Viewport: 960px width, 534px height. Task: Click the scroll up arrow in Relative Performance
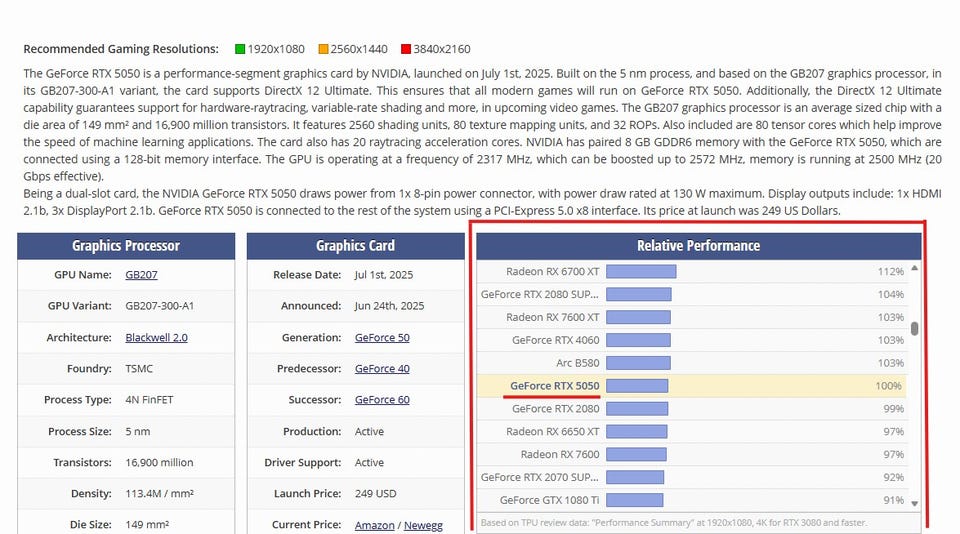pos(915,268)
